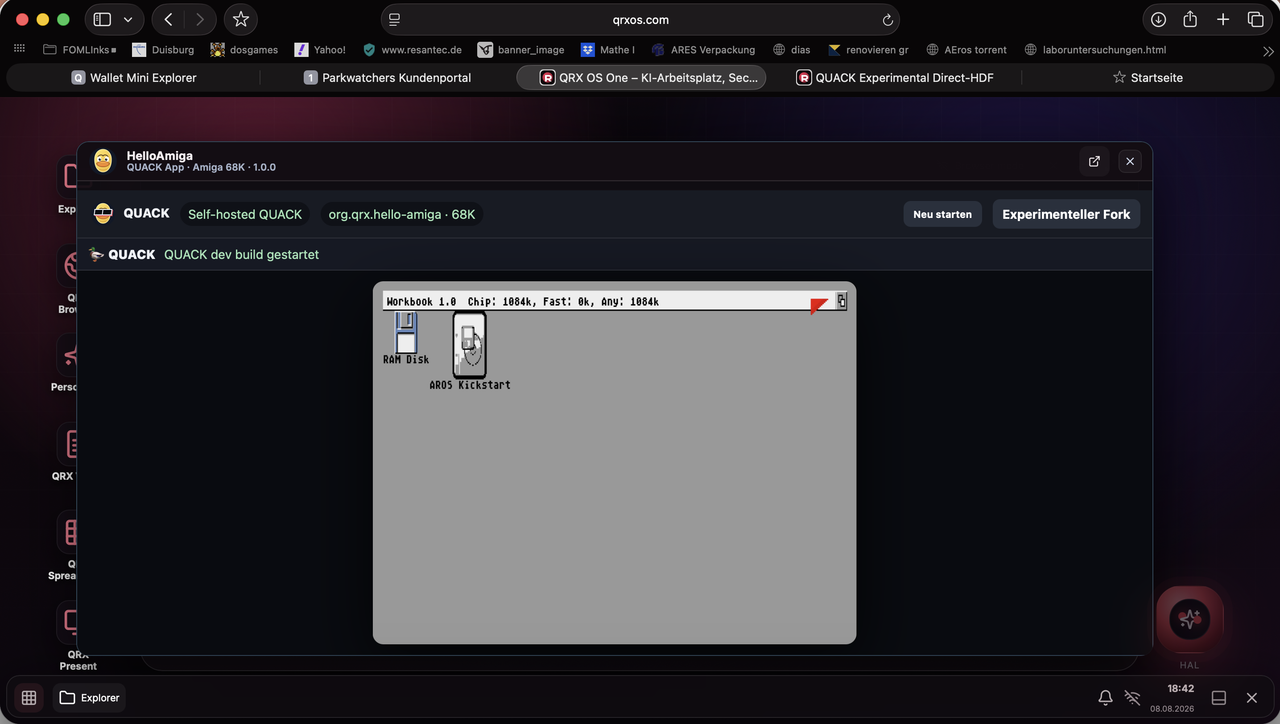Click the QUACK duck logo with sunglasses
1280x724 pixels.
pyautogui.click(x=103, y=213)
